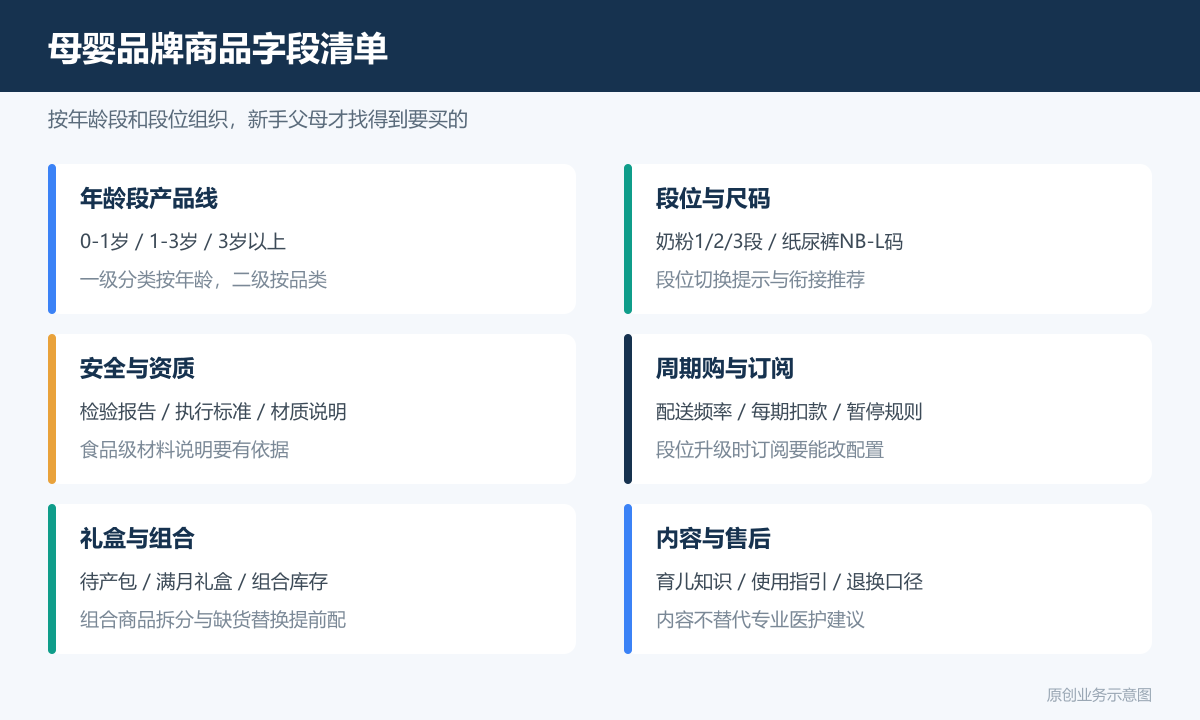Click the note 食品级材料说明要有依据
Screen dimensions: 1200x720
pyautogui.click(x=185, y=449)
